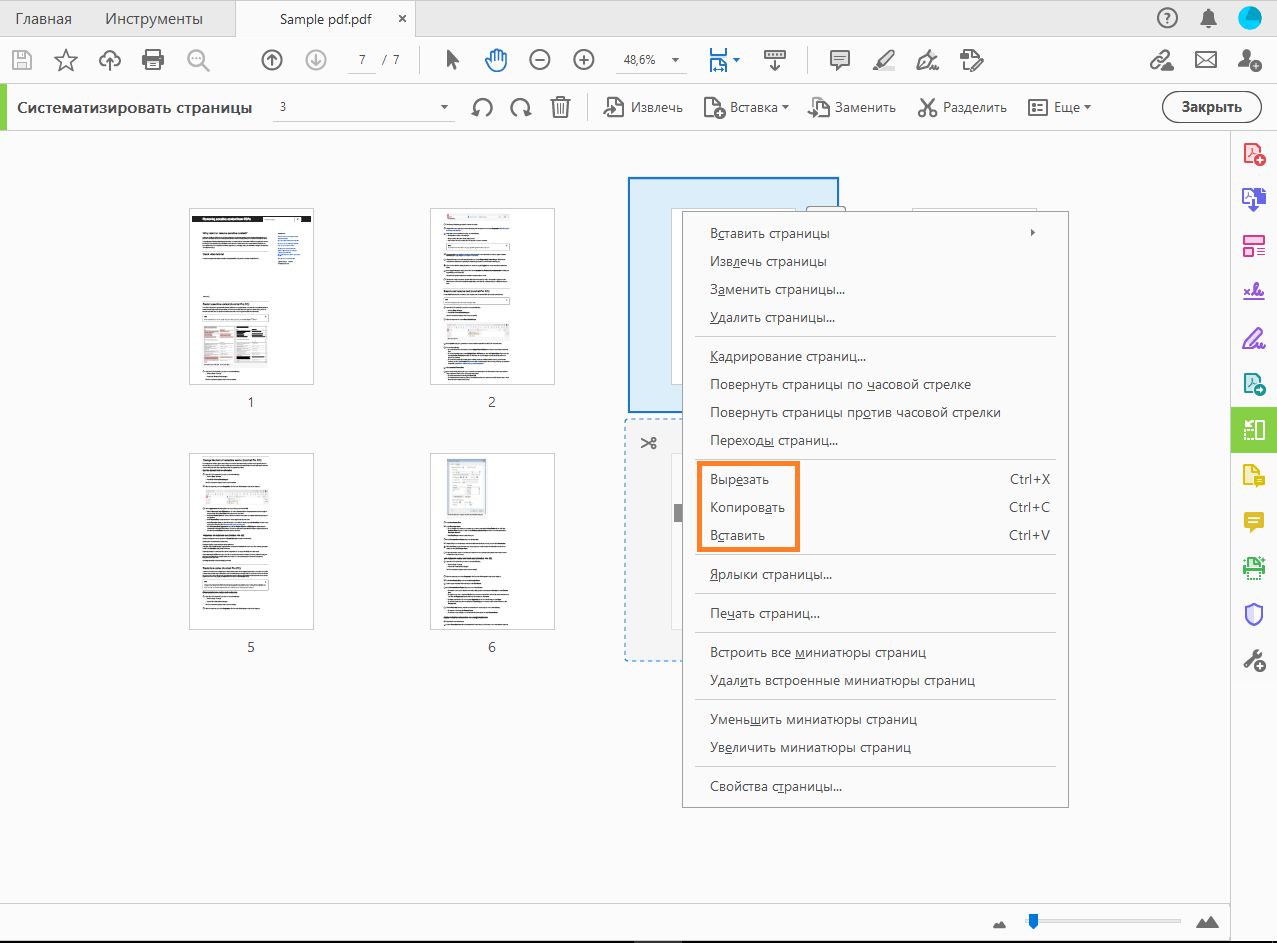Screen dimensions: 1277x943
Task: Zoom out with minus circle icon
Action: [540, 60]
